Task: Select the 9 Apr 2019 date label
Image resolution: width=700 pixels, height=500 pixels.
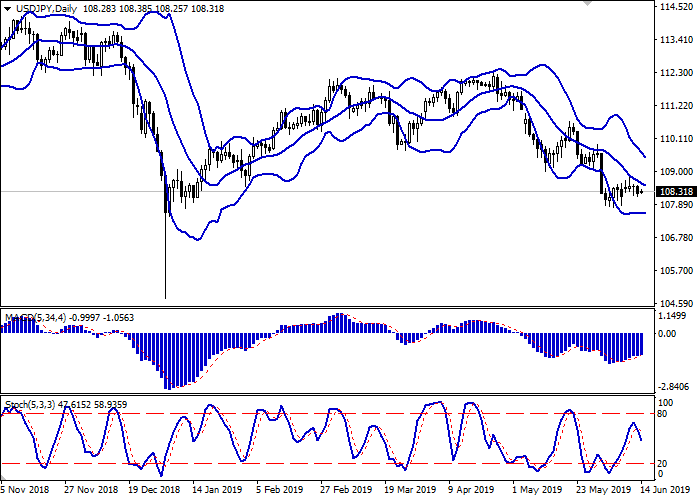Action: [x=469, y=491]
